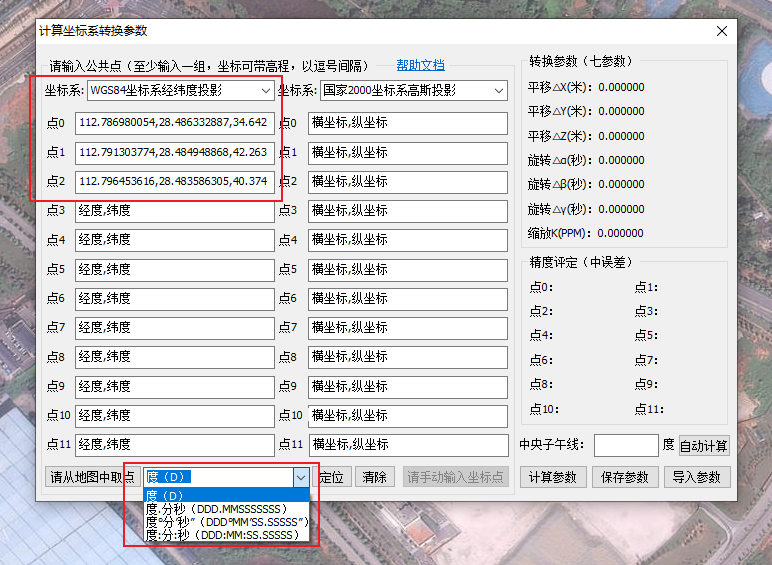Click the 缩放K(PPM) value 0.000000
Image resolution: width=772 pixels, height=565 pixels.
[620, 233]
